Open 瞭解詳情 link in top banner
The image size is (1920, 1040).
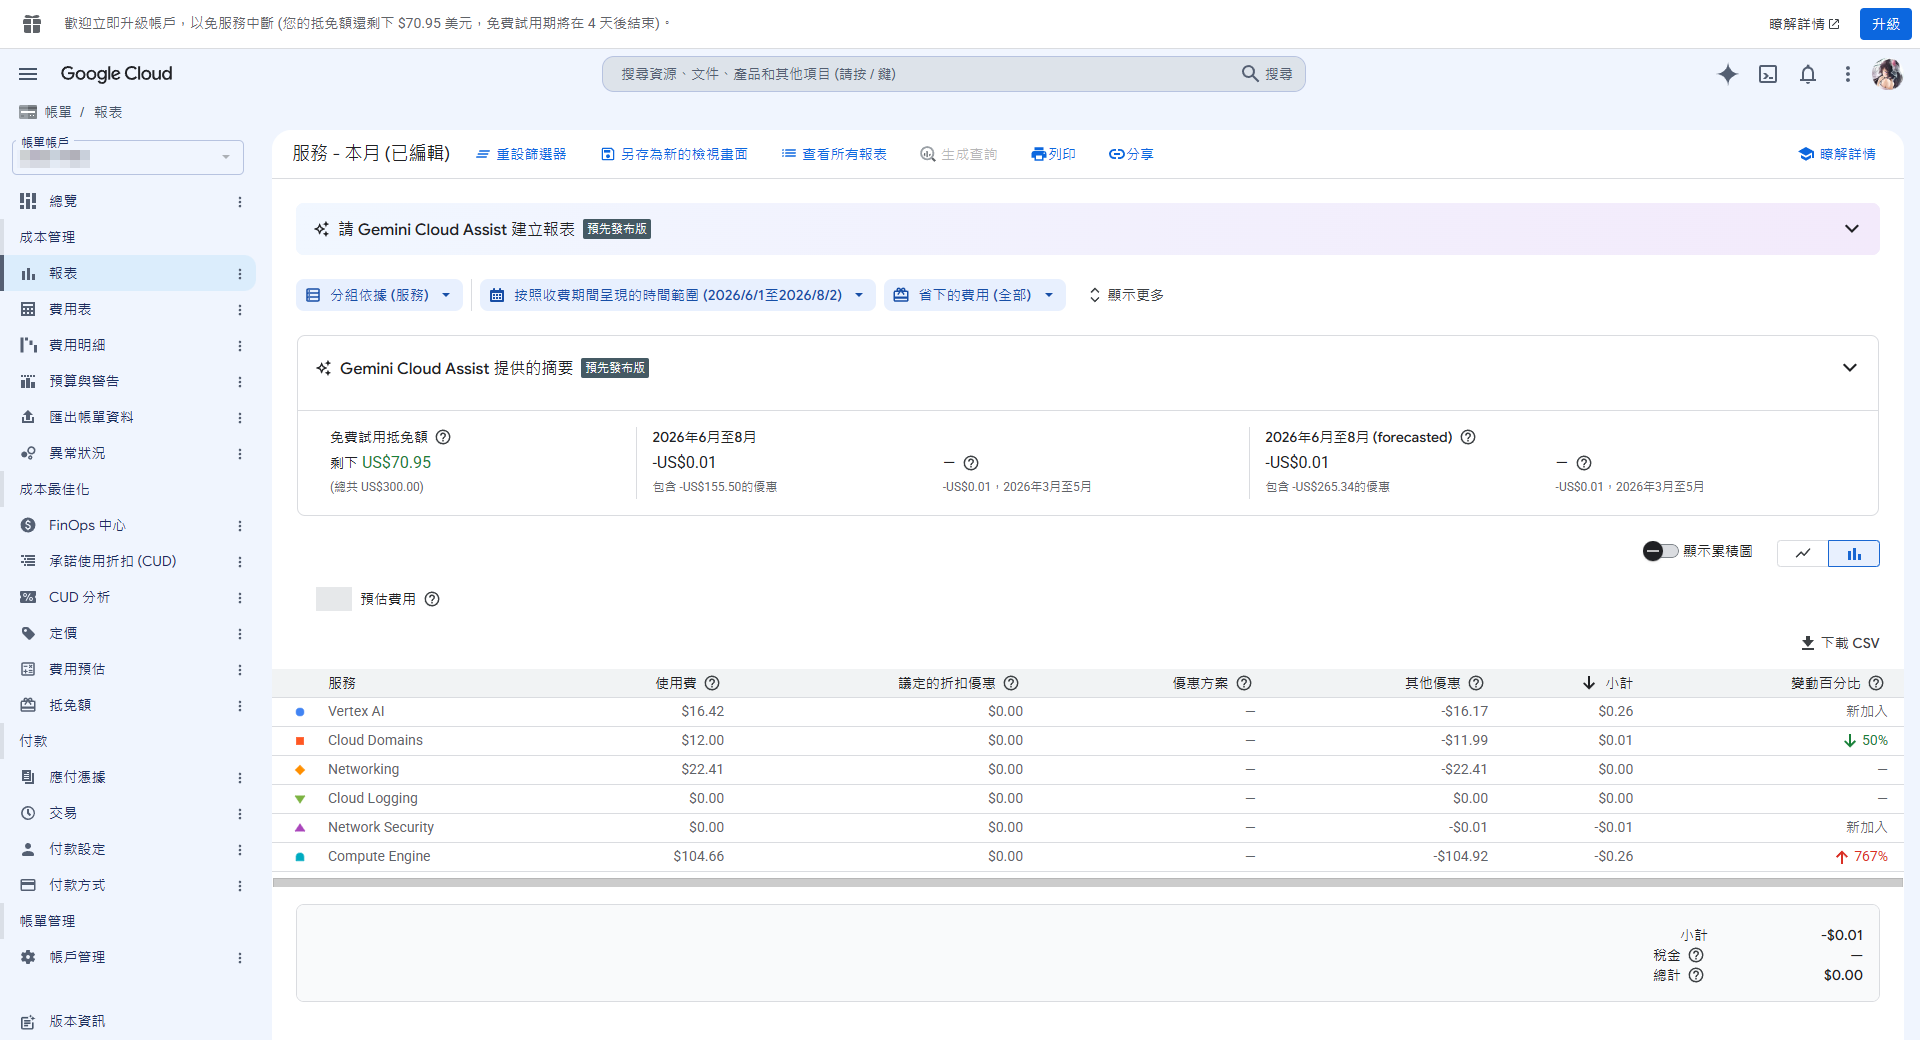click(1804, 24)
